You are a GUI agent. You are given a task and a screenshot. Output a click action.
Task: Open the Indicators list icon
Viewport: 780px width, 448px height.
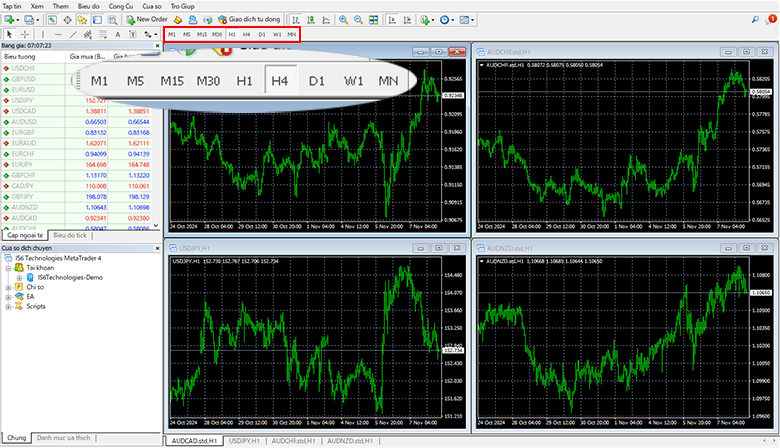pyautogui.click(x=424, y=20)
